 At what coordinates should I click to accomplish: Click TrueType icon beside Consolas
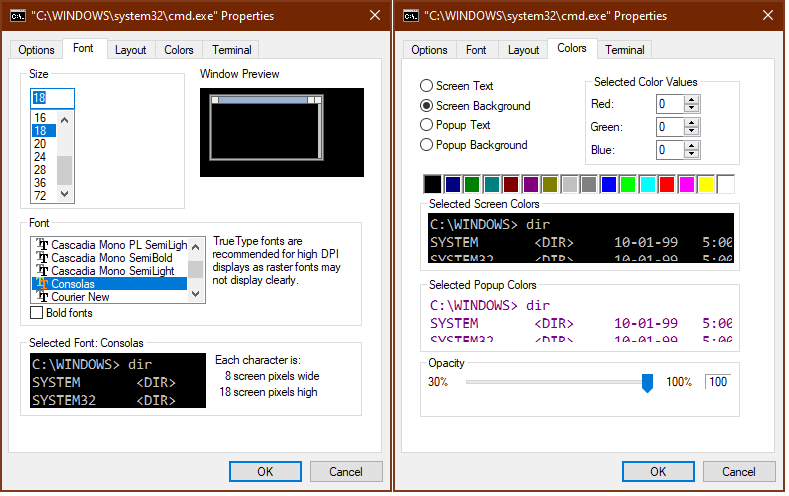tap(42, 284)
